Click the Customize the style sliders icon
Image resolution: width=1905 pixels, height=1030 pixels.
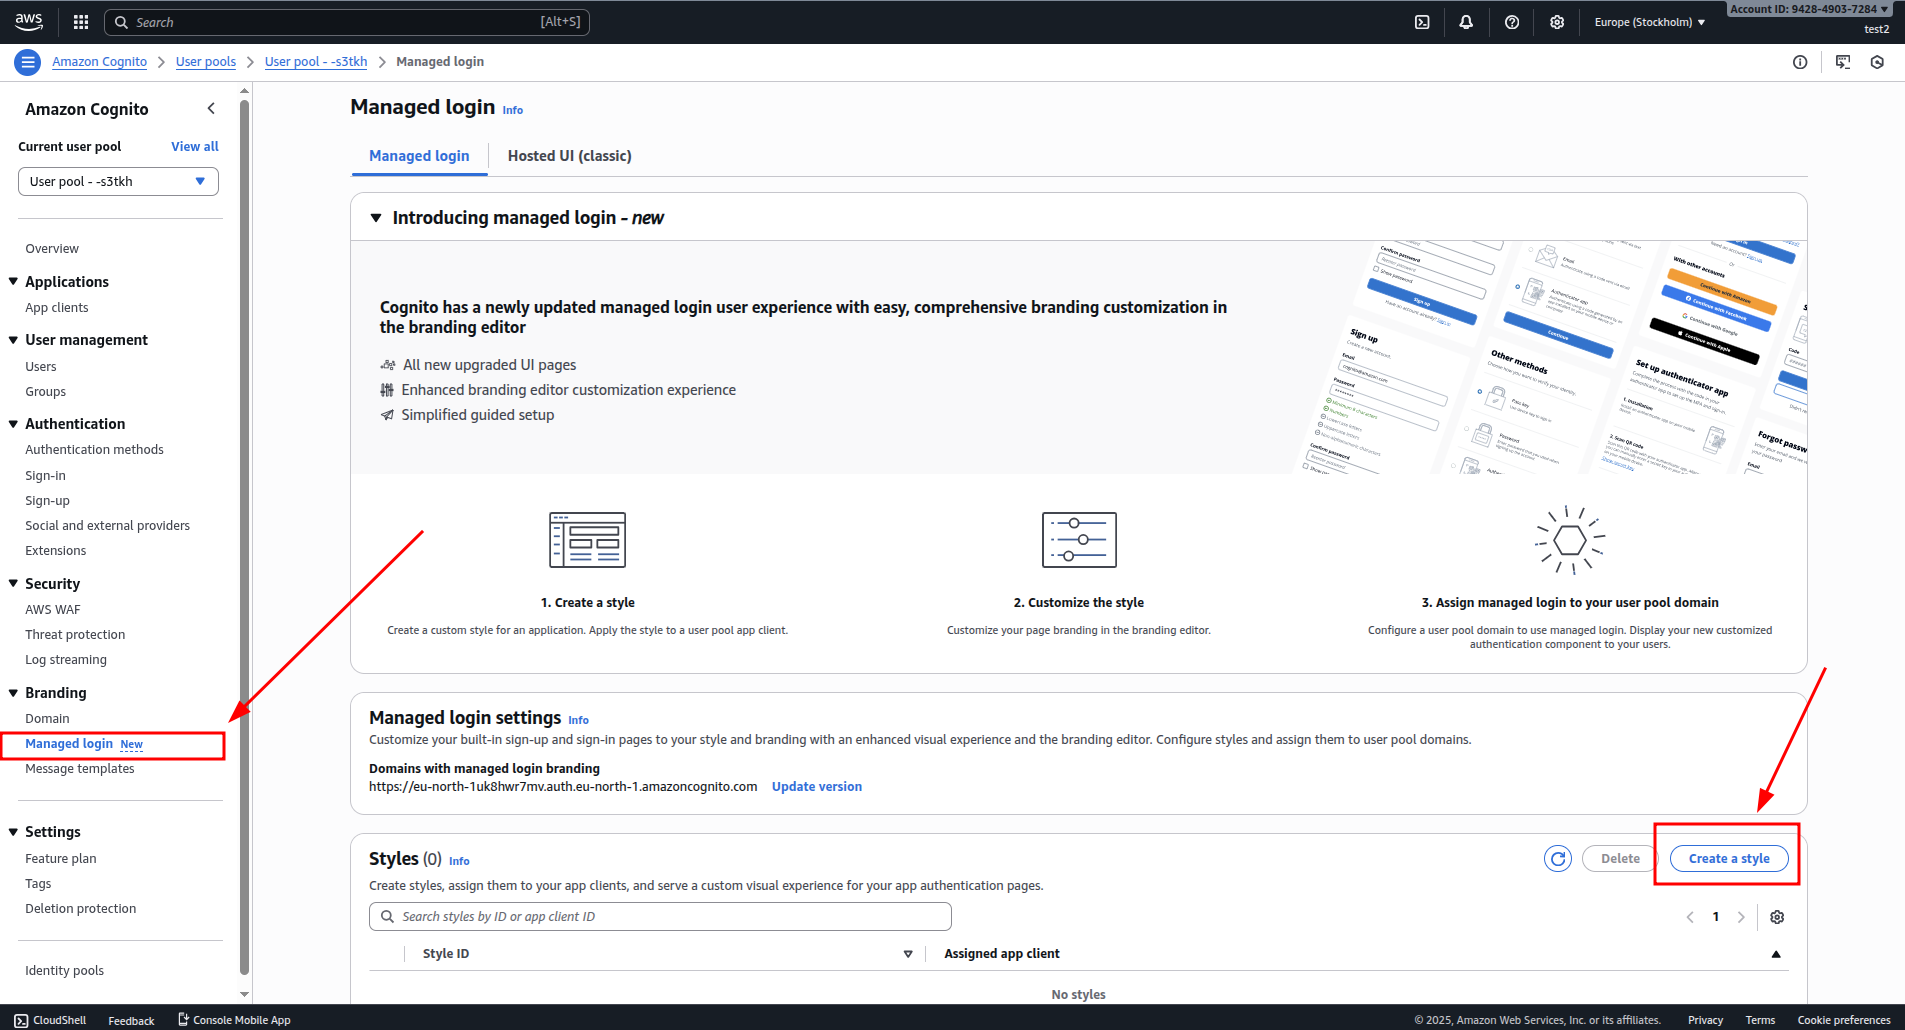point(1079,540)
